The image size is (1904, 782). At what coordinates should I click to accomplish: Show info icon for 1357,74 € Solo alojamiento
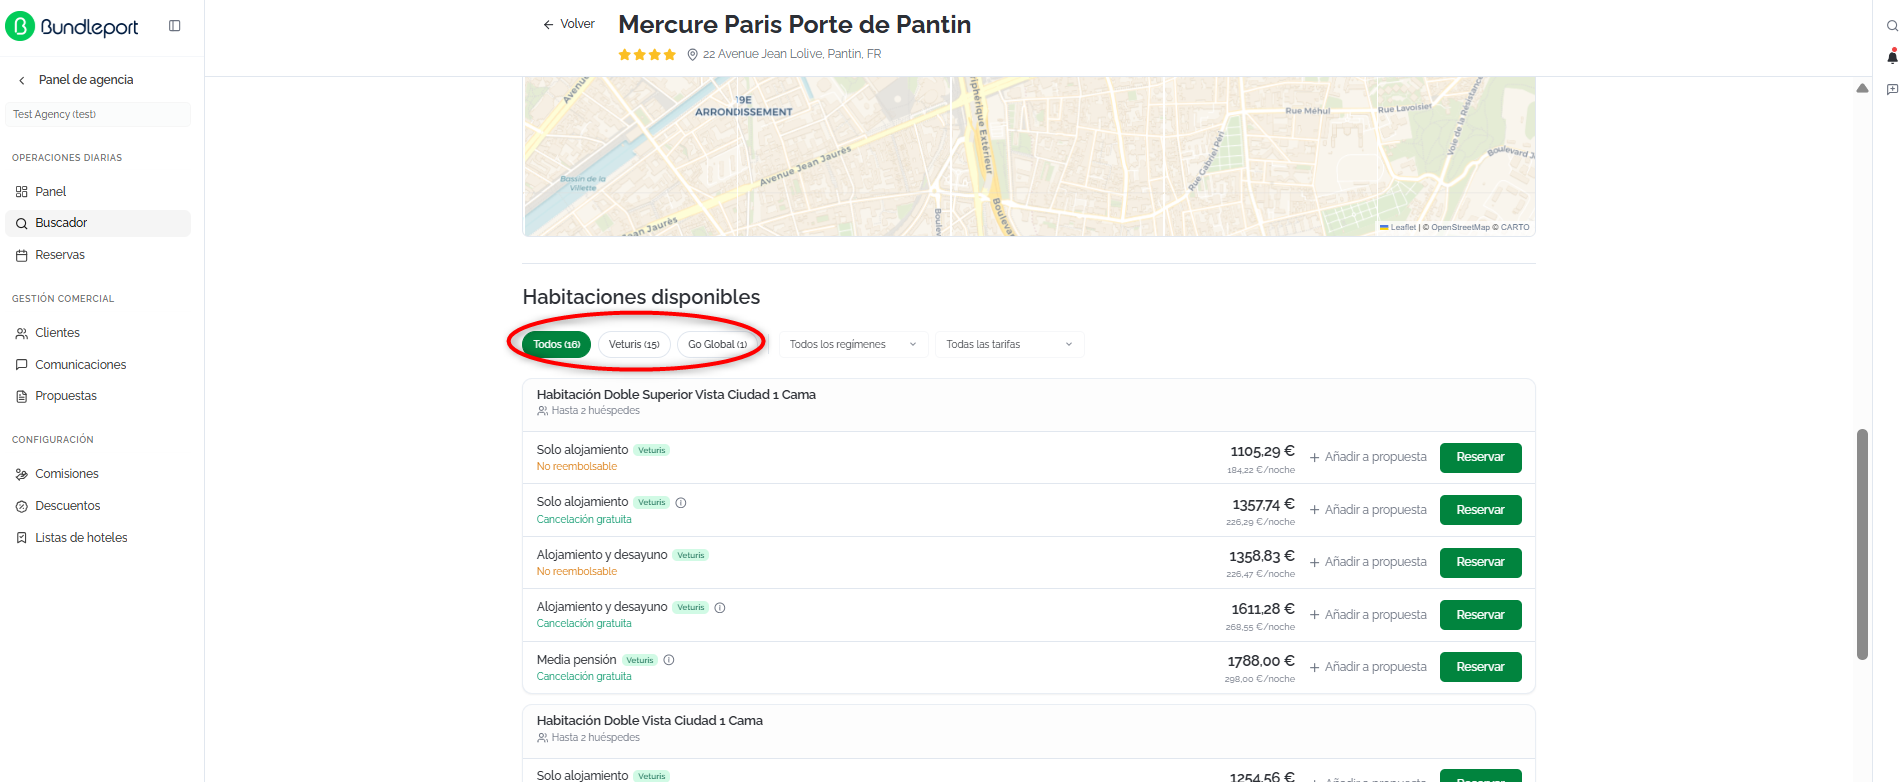click(681, 503)
